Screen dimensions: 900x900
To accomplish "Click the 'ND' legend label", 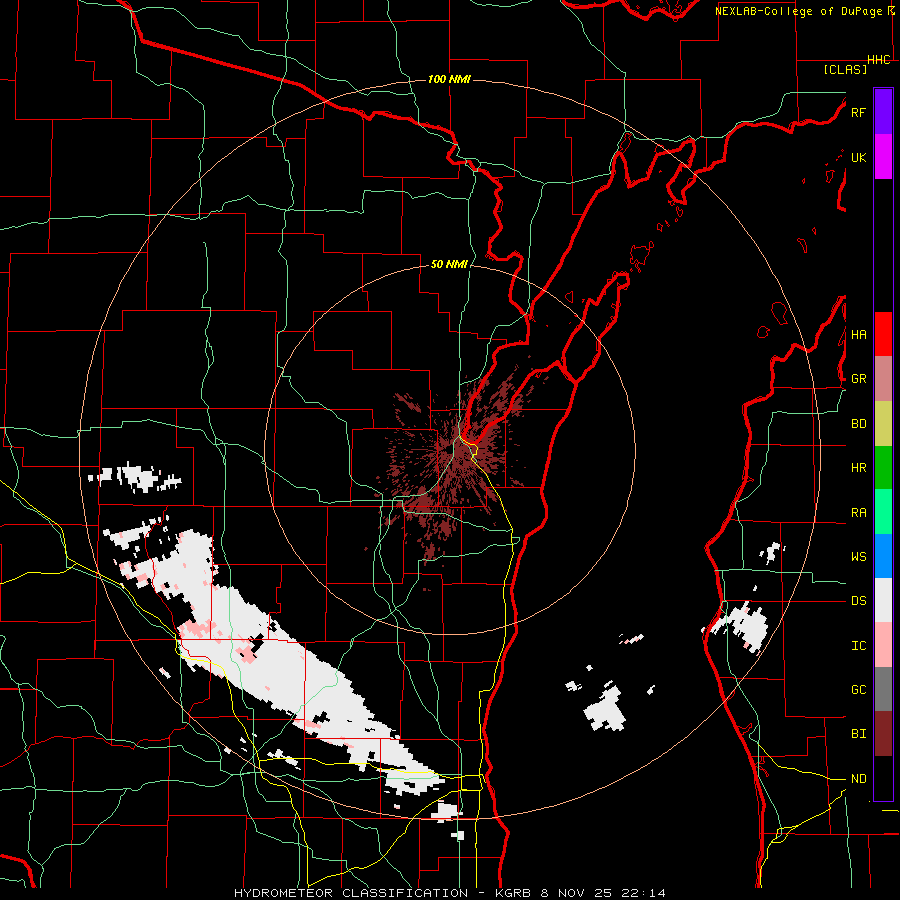I will [858, 779].
